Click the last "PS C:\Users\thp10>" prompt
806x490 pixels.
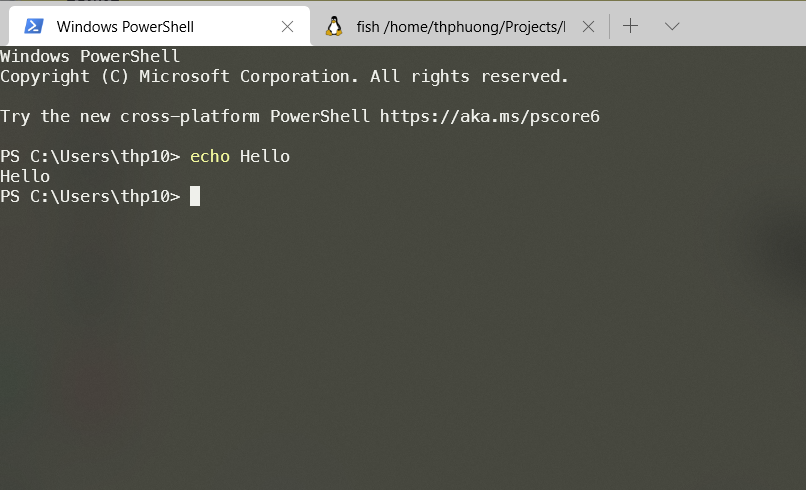90,196
